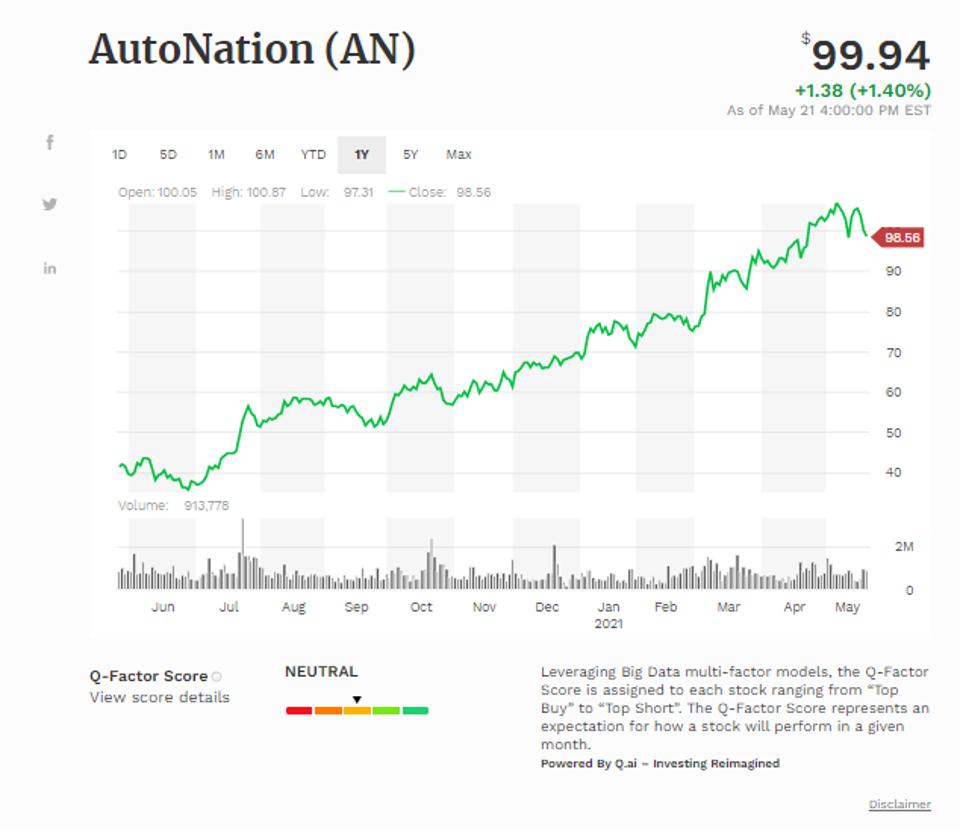Image resolution: width=960 pixels, height=831 pixels.
Task: Toggle the 5Y chart range on
Action: coord(412,154)
